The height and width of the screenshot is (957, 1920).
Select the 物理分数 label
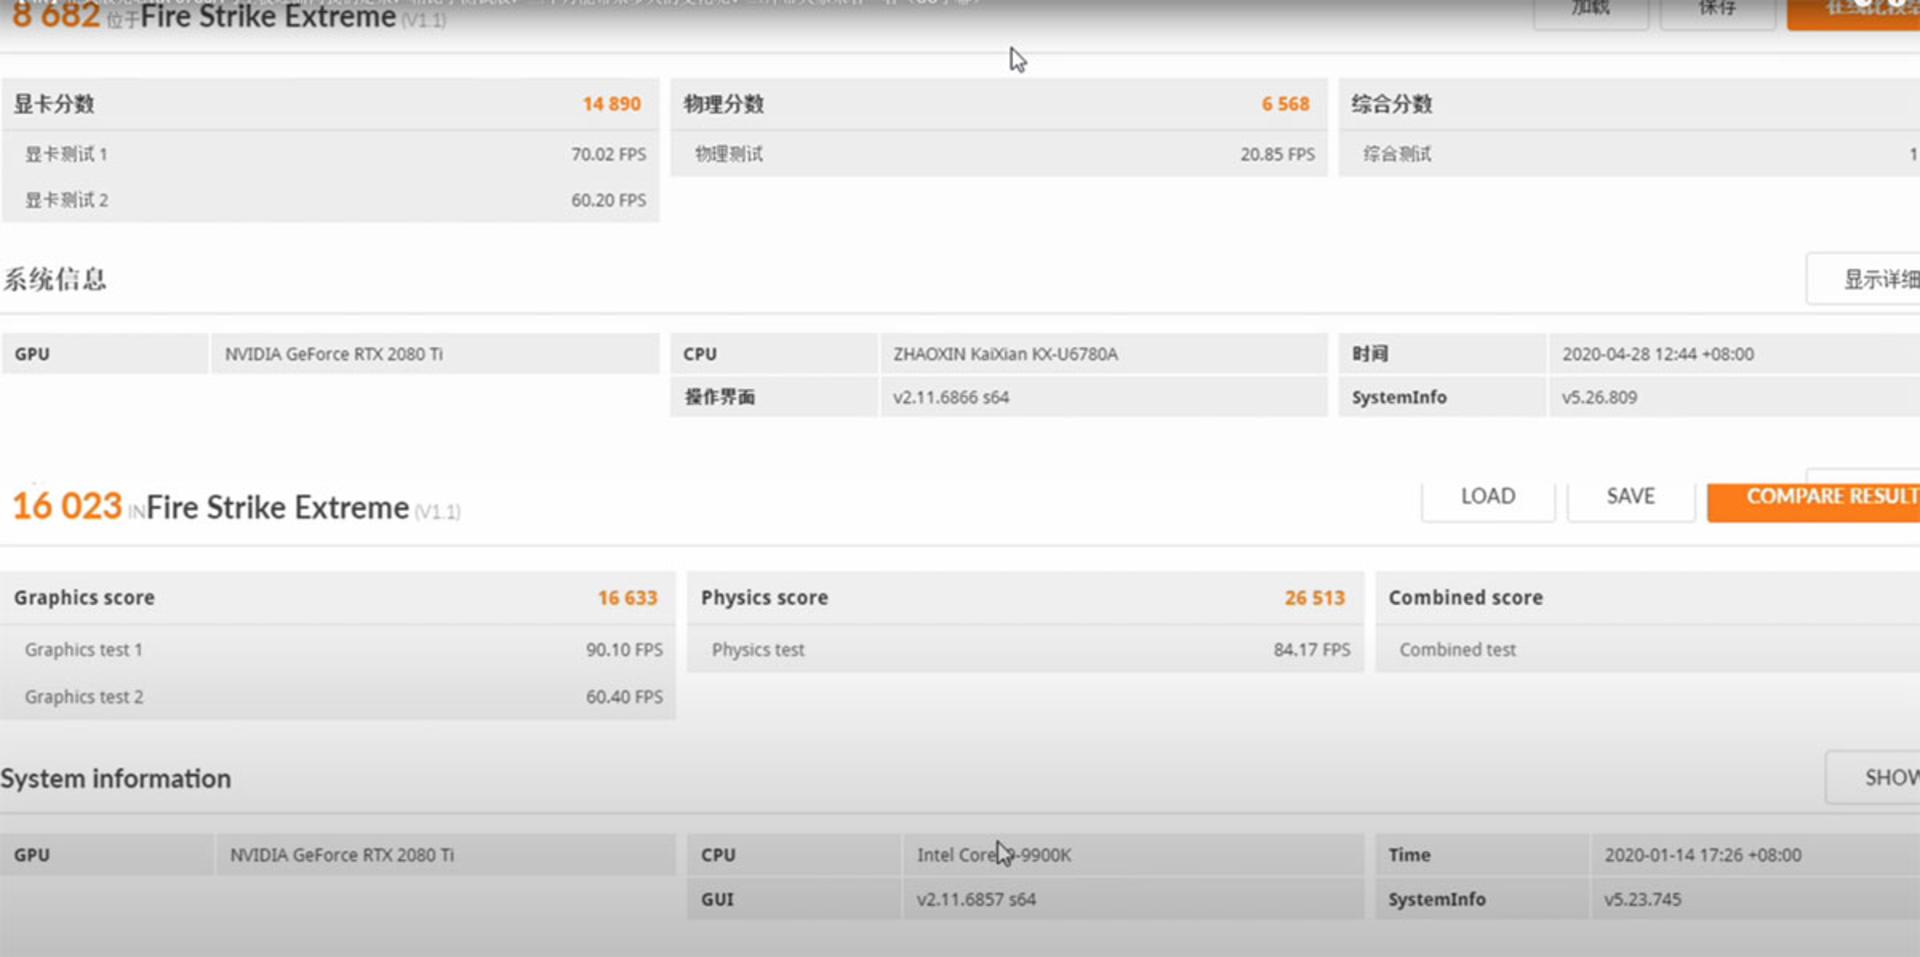pos(724,104)
